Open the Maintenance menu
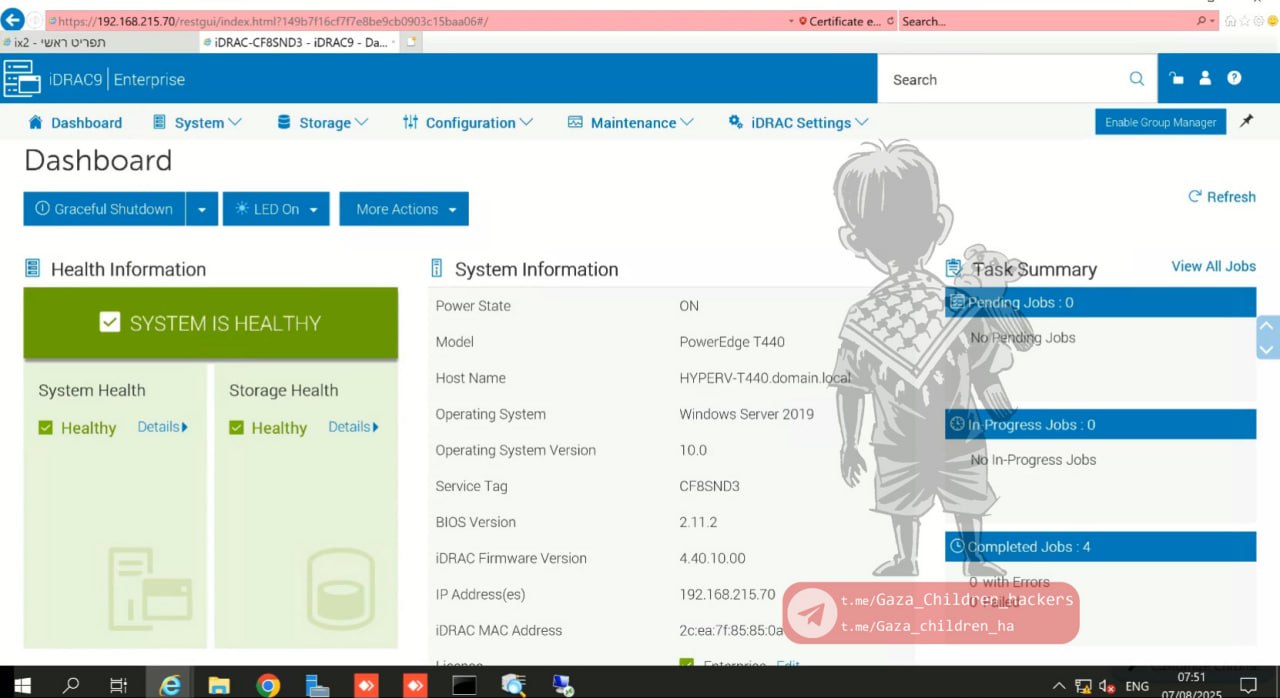The width and height of the screenshot is (1280, 698). (x=630, y=123)
